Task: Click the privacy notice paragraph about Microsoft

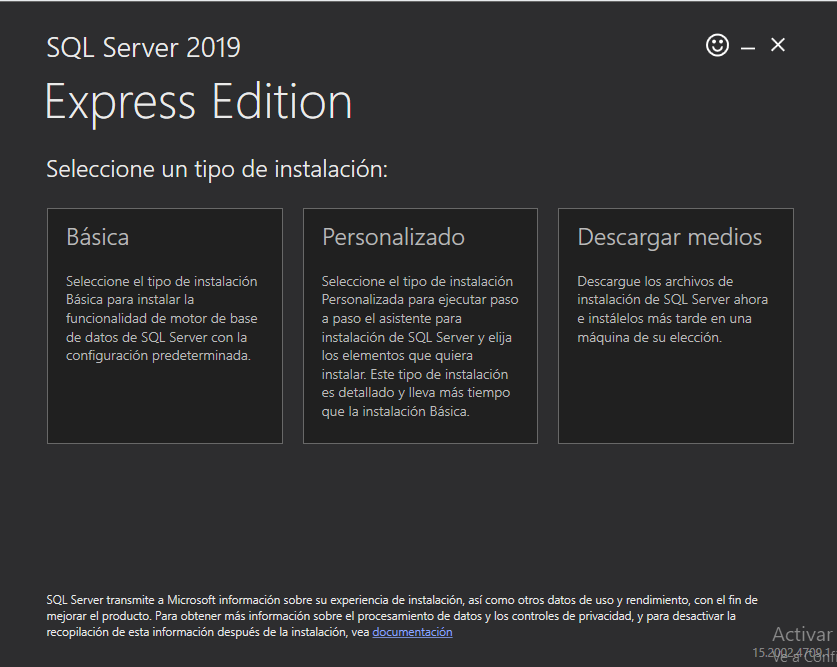Action: point(401,616)
